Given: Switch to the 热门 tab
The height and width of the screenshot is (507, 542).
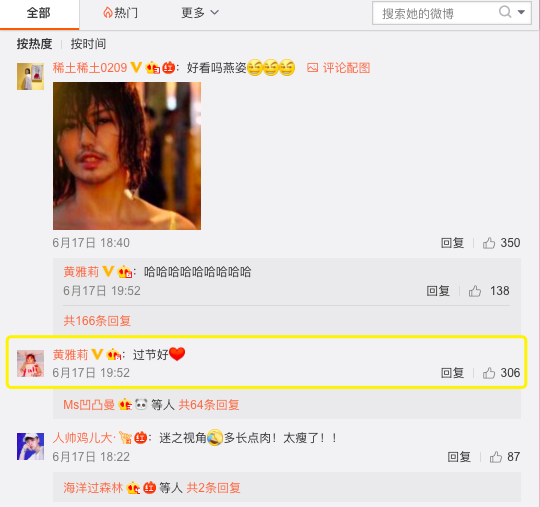Looking at the screenshot, I should (121, 13).
